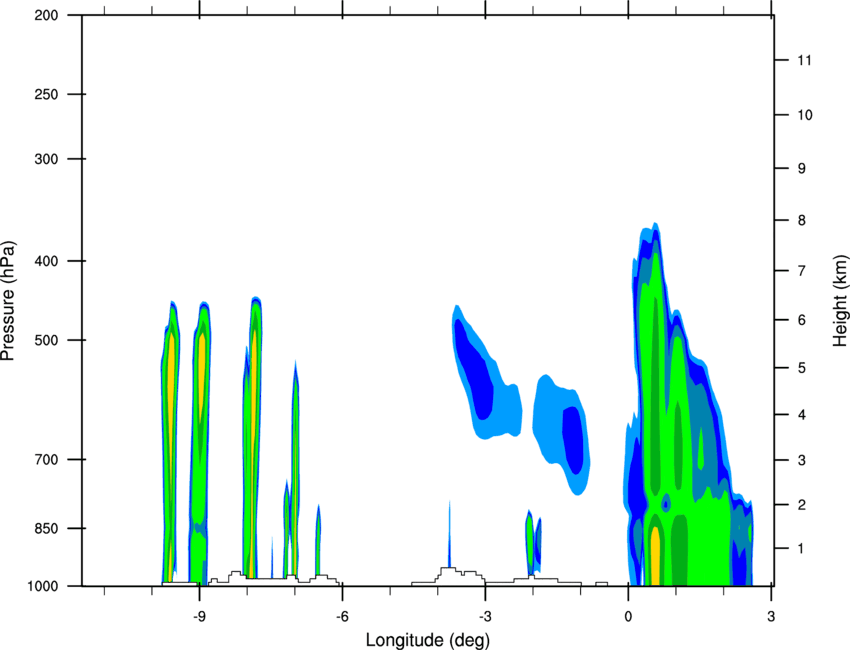Click the yellow contour core right of longitude 0

click(x=655, y=557)
